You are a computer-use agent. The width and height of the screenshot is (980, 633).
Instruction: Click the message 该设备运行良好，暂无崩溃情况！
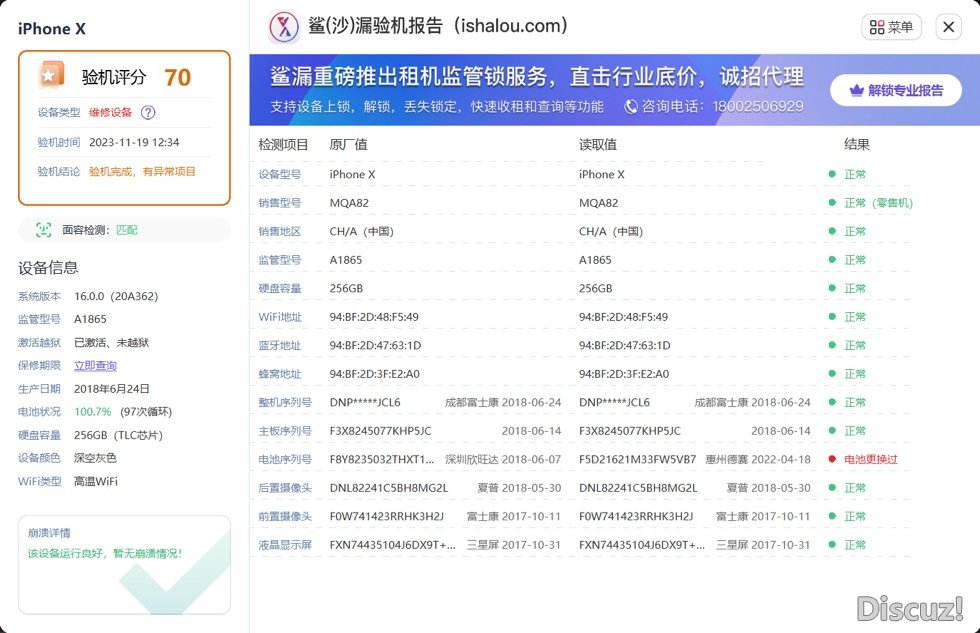[105, 554]
